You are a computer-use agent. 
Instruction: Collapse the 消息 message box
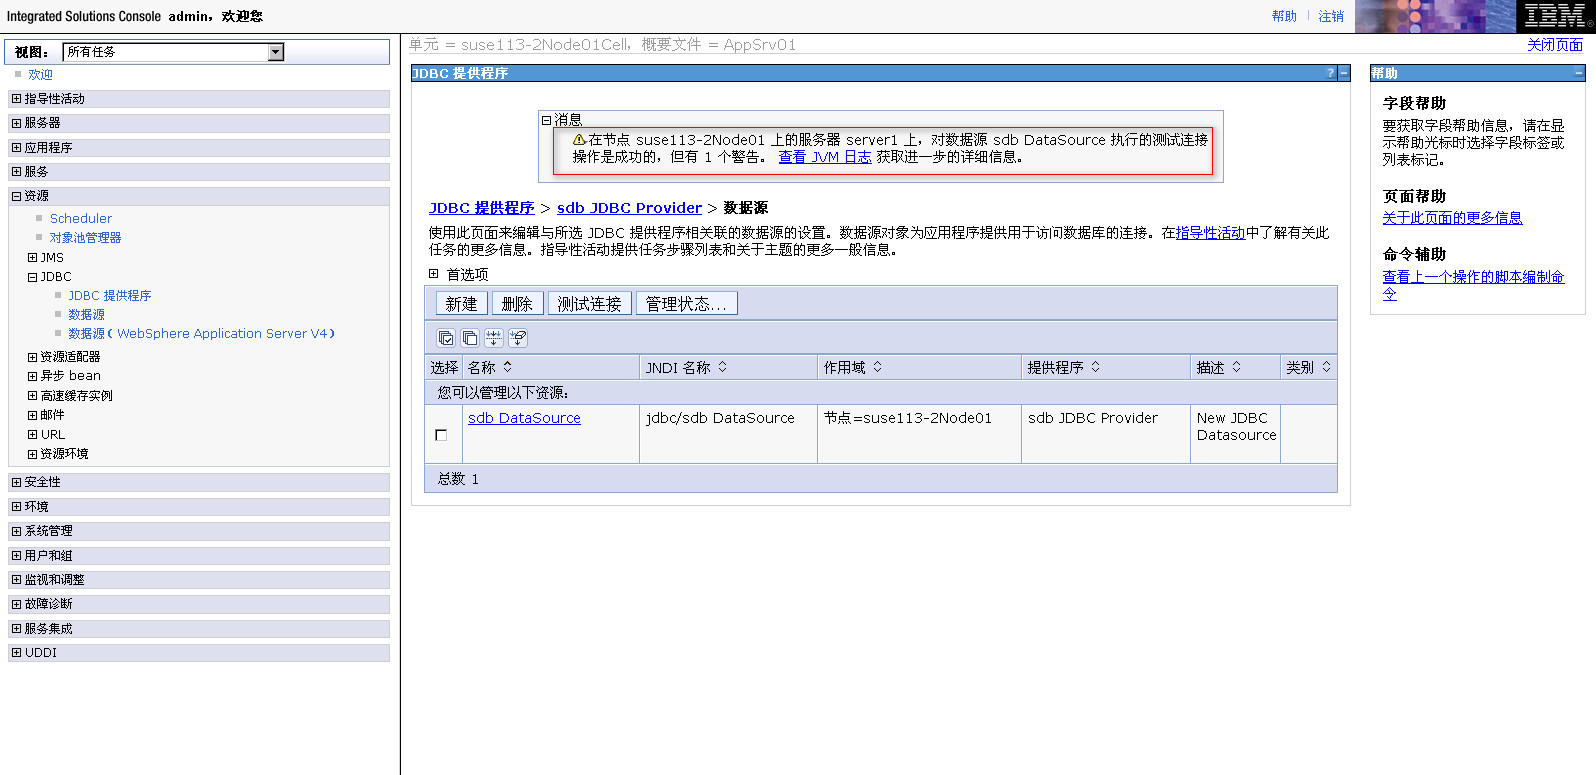[547, 120]
